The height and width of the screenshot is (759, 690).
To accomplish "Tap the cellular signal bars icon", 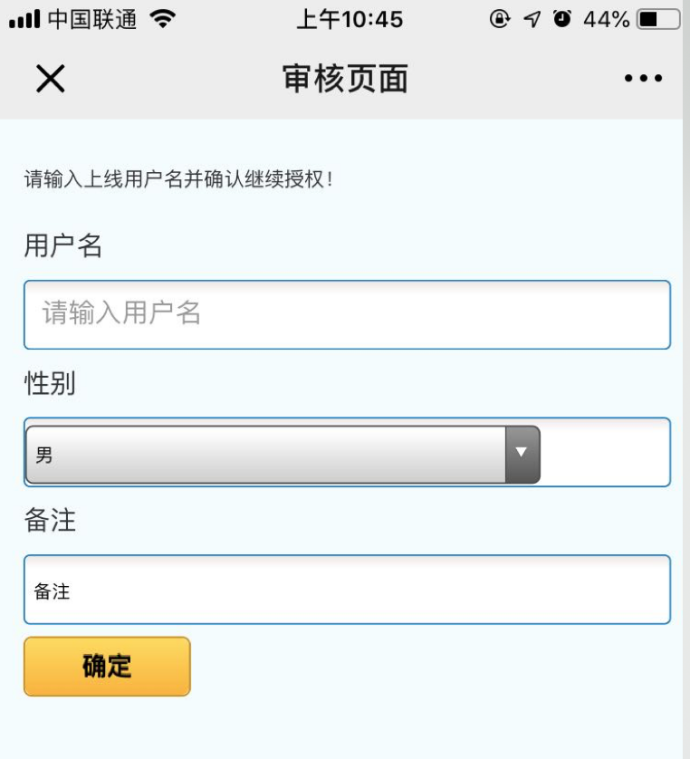I will pyautogui.click(x=24, y=19).
